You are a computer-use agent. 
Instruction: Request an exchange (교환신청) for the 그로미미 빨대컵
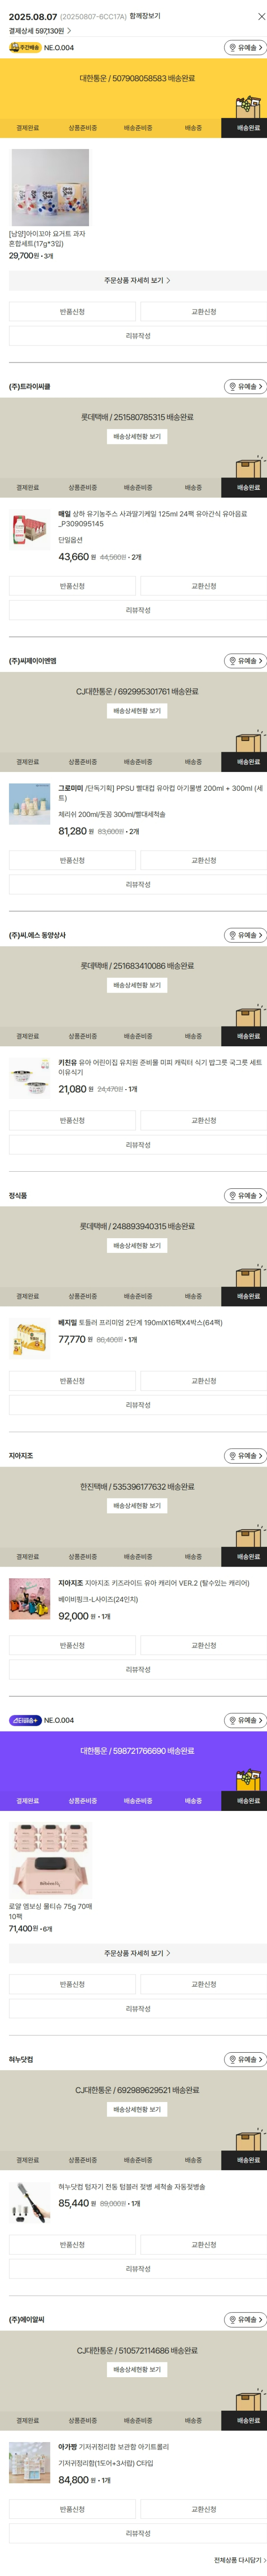204,860
